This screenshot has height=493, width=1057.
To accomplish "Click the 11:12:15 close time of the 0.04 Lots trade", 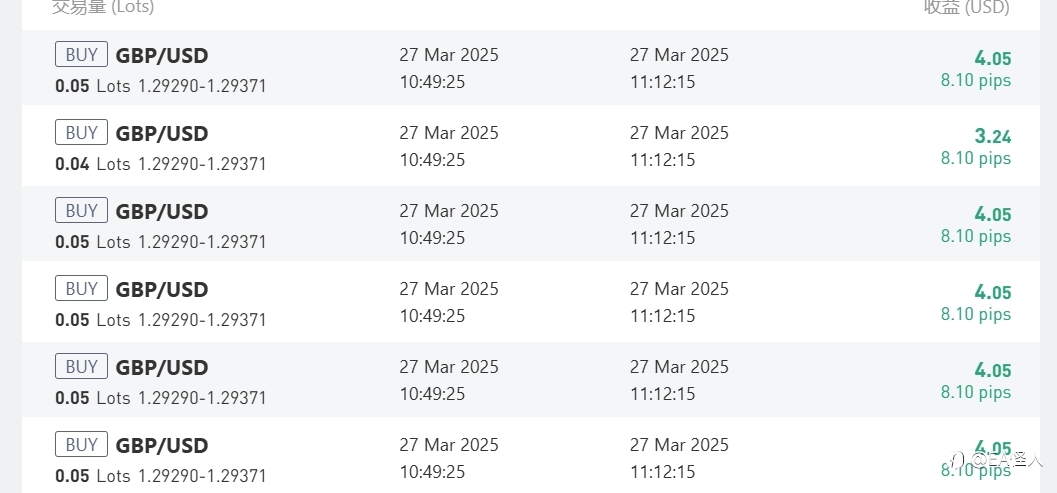I will tap(663, 160).
